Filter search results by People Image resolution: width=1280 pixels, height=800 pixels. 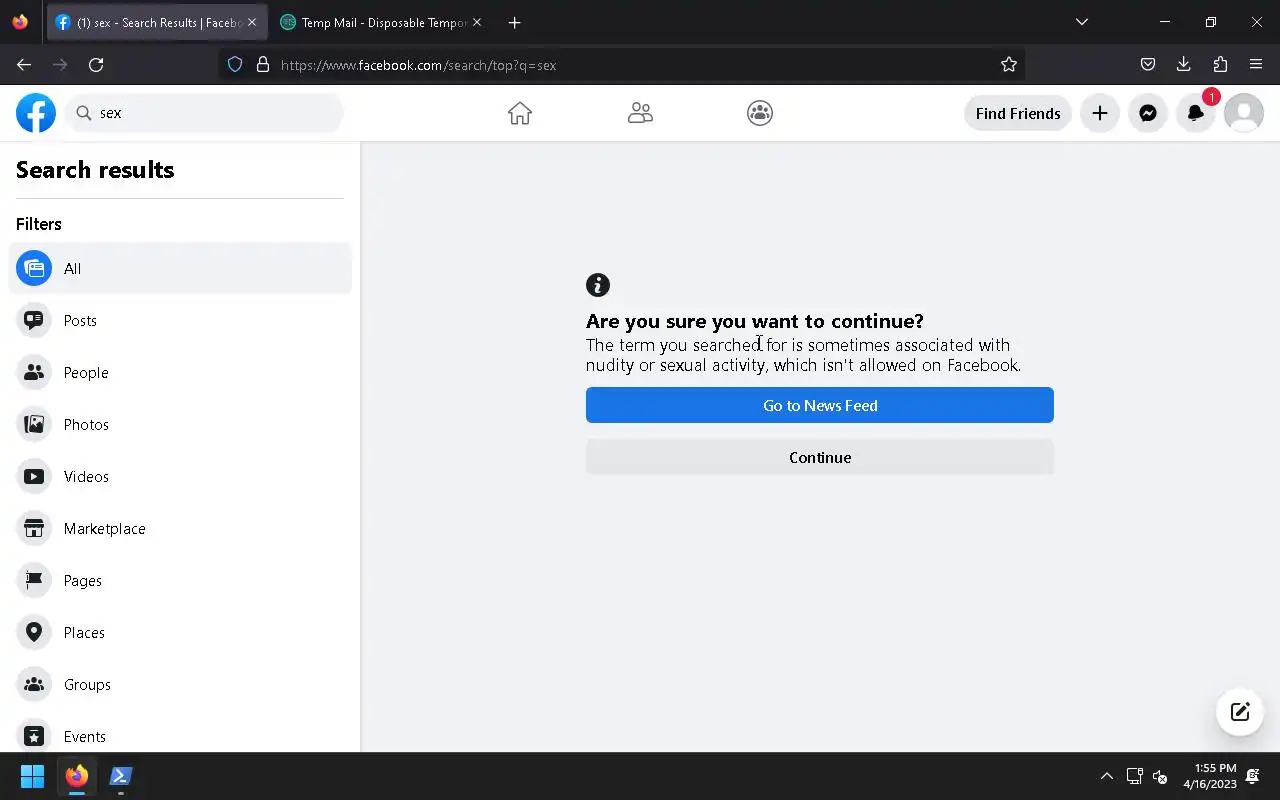180,372
